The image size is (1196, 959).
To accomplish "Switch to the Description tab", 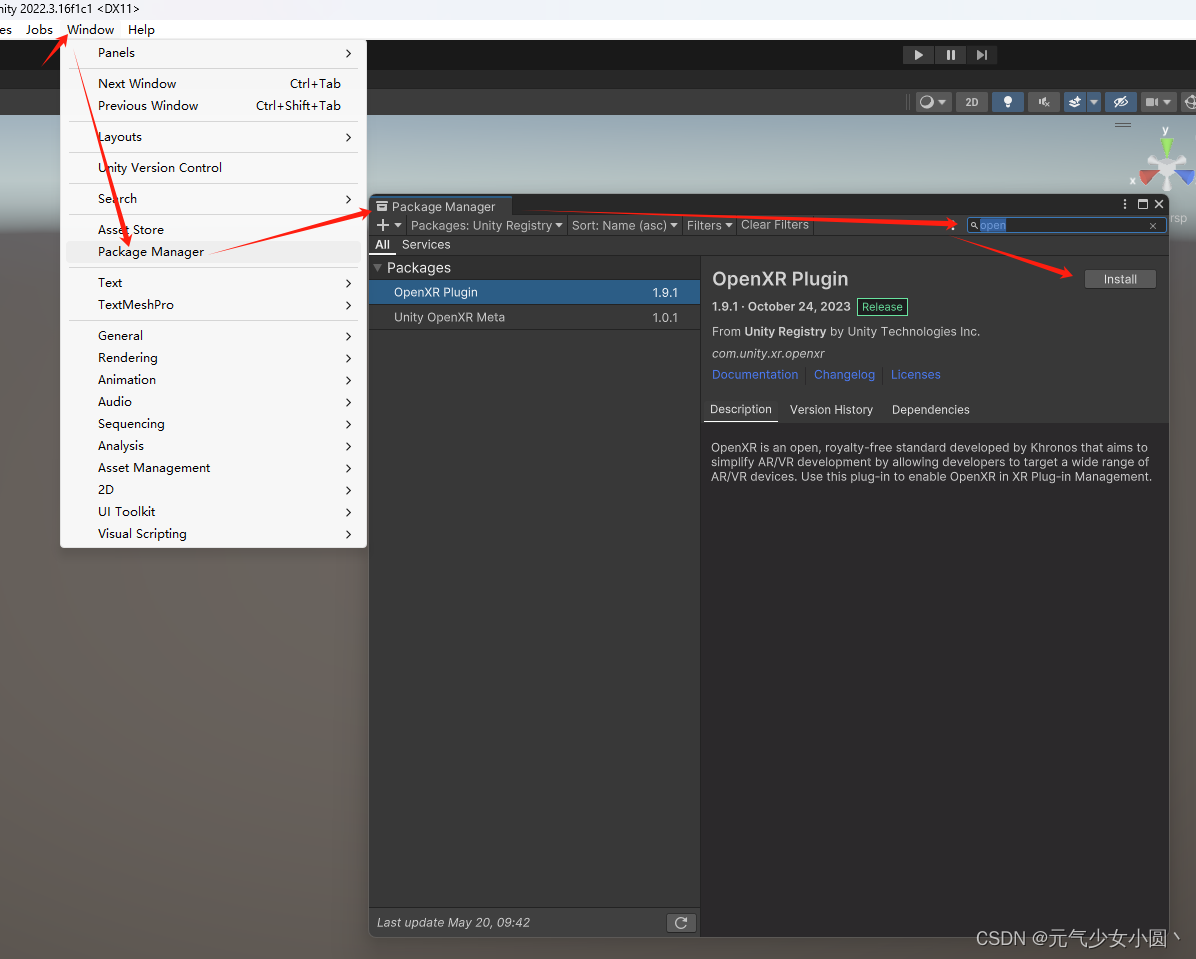I will pos(741,410).
